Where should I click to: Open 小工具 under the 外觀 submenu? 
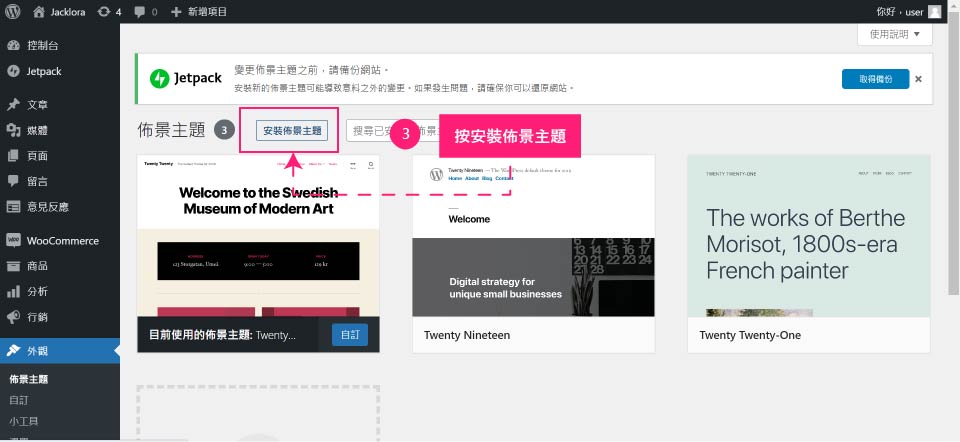click(25, 421)
